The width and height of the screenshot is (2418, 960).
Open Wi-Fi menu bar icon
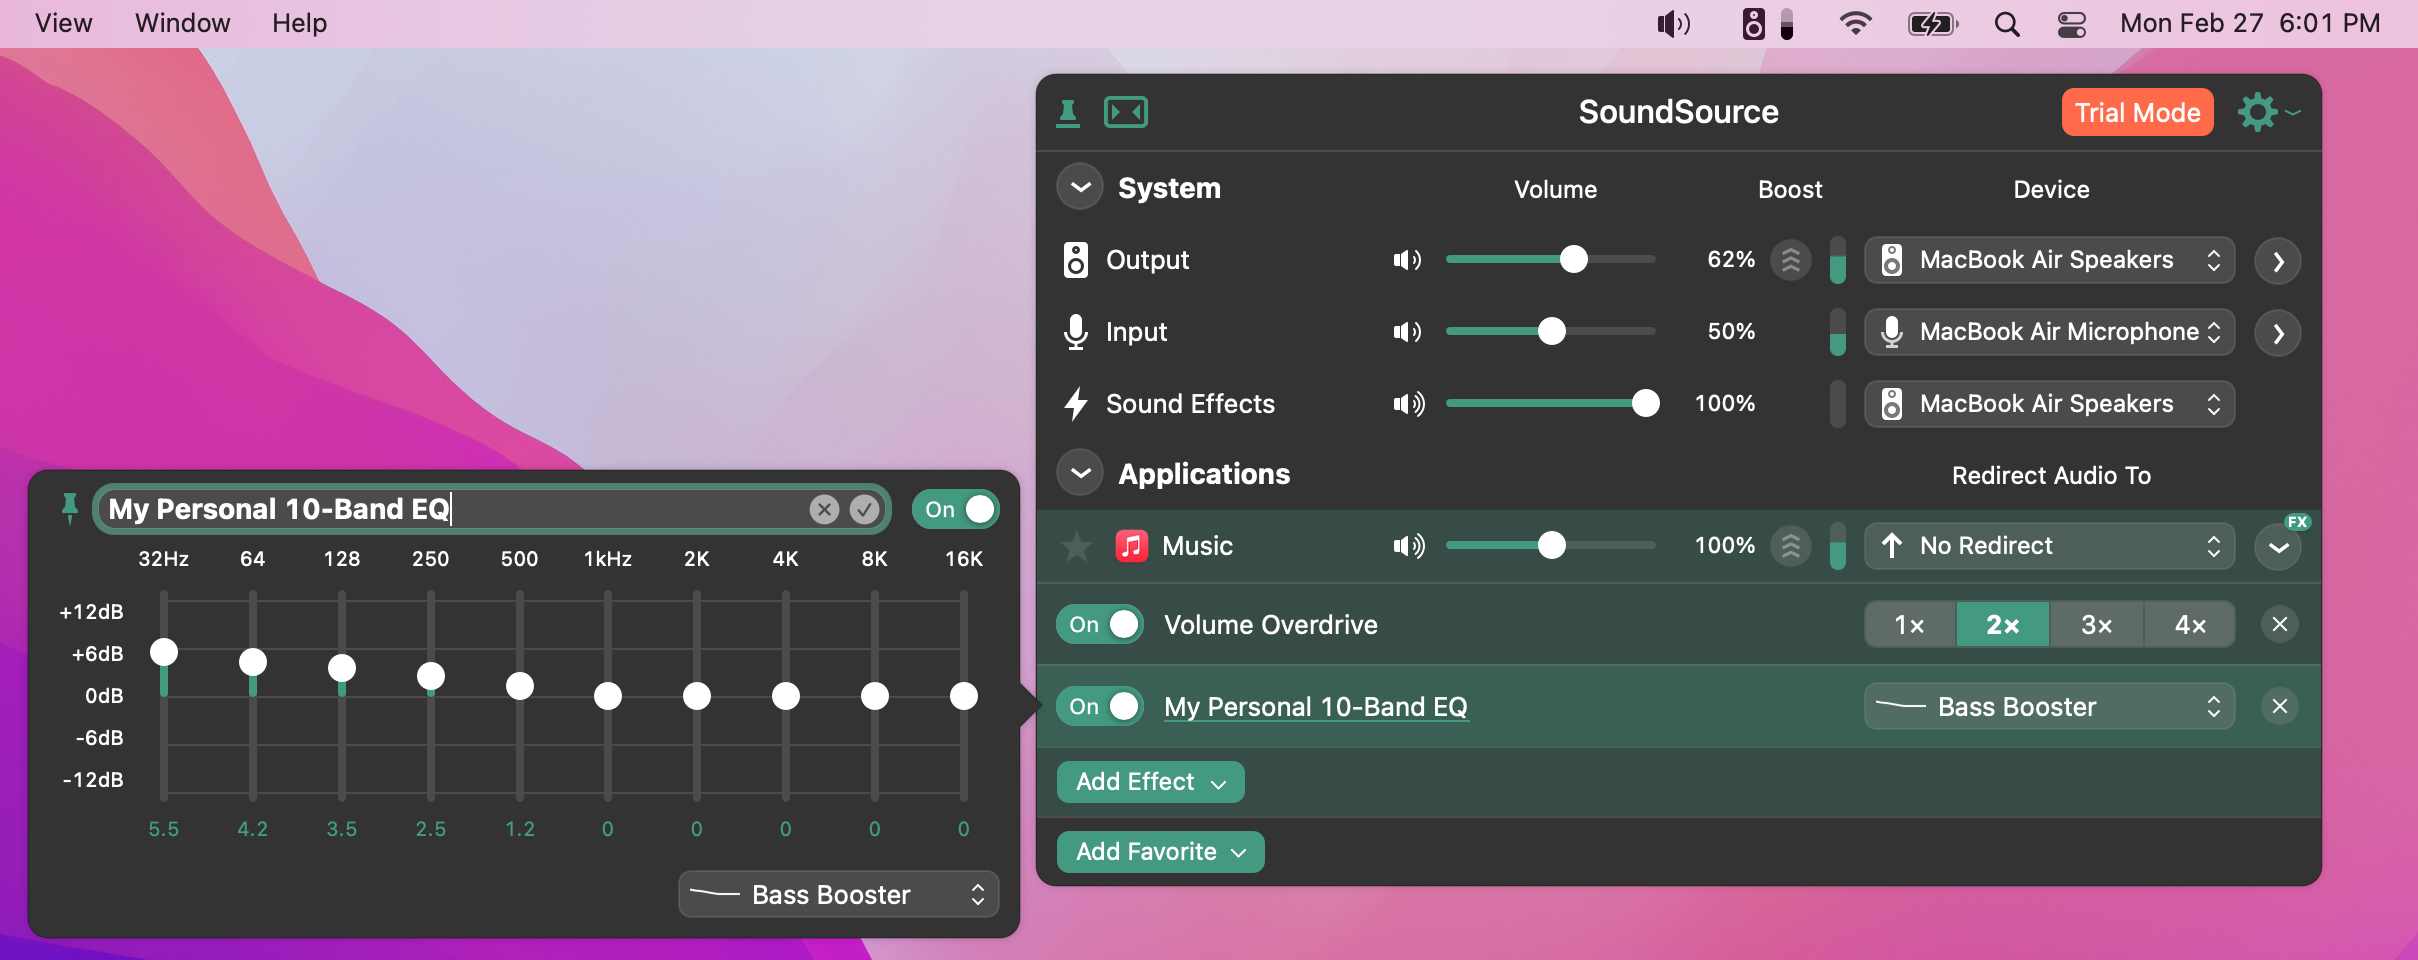pos(1855,23)
